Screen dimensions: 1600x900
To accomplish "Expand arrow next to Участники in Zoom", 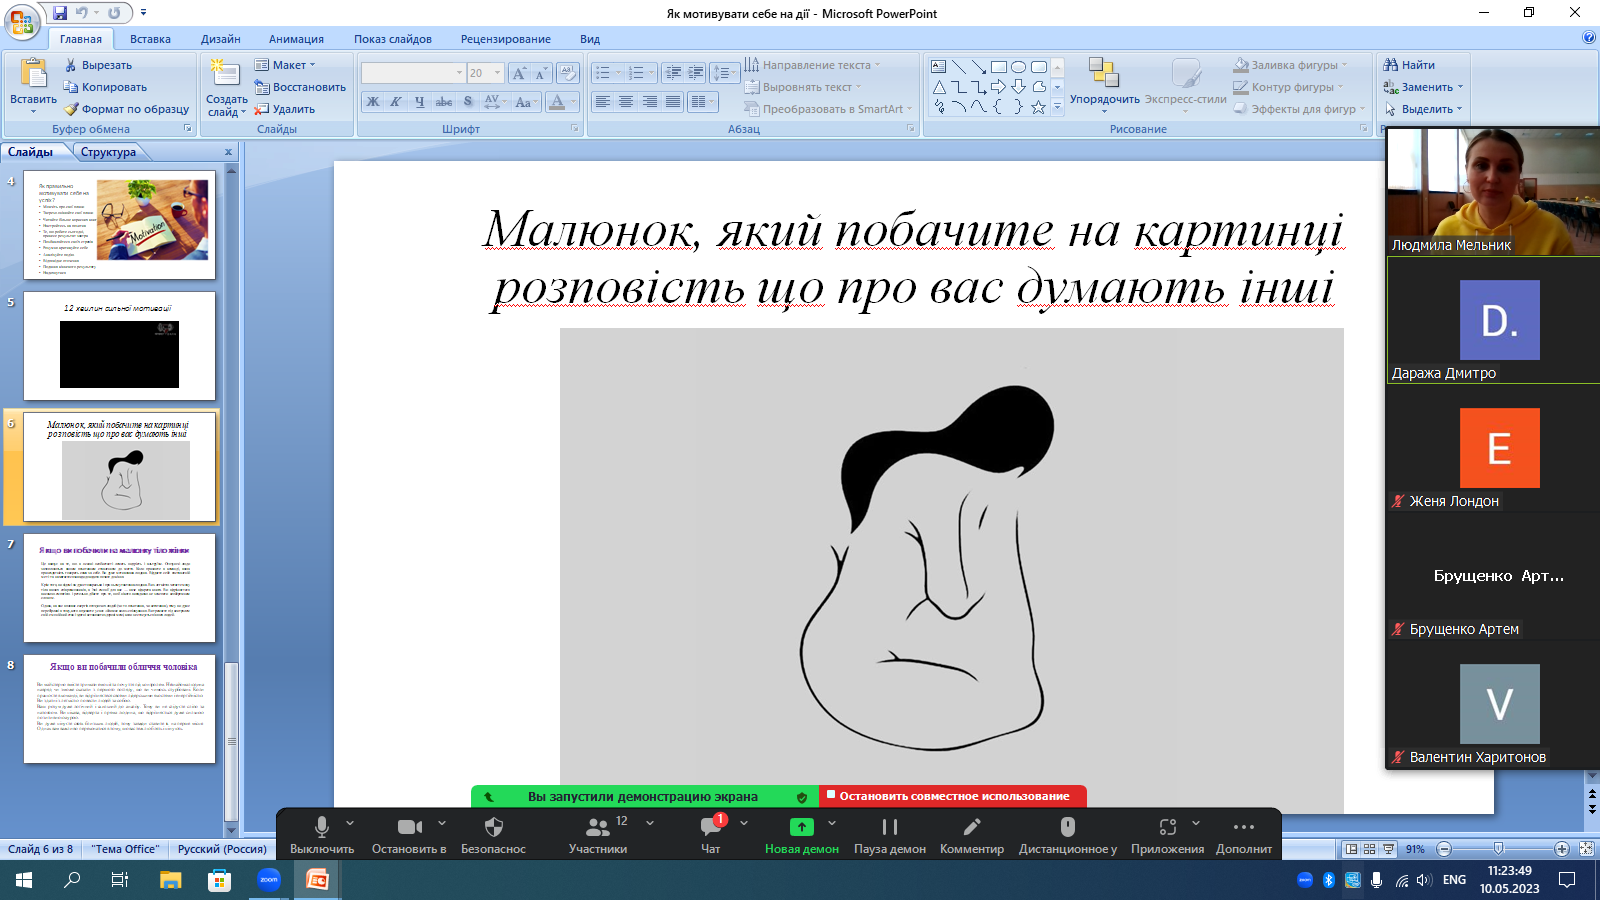I will pos(650,823).
